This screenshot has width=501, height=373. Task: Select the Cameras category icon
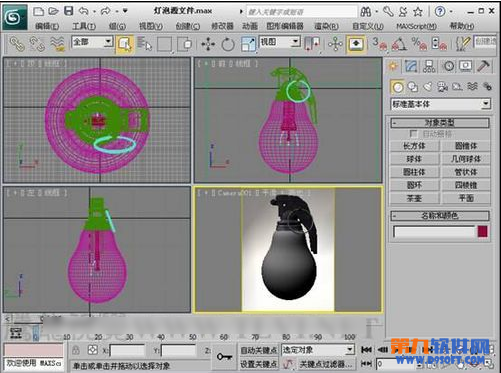coord(442,87)
